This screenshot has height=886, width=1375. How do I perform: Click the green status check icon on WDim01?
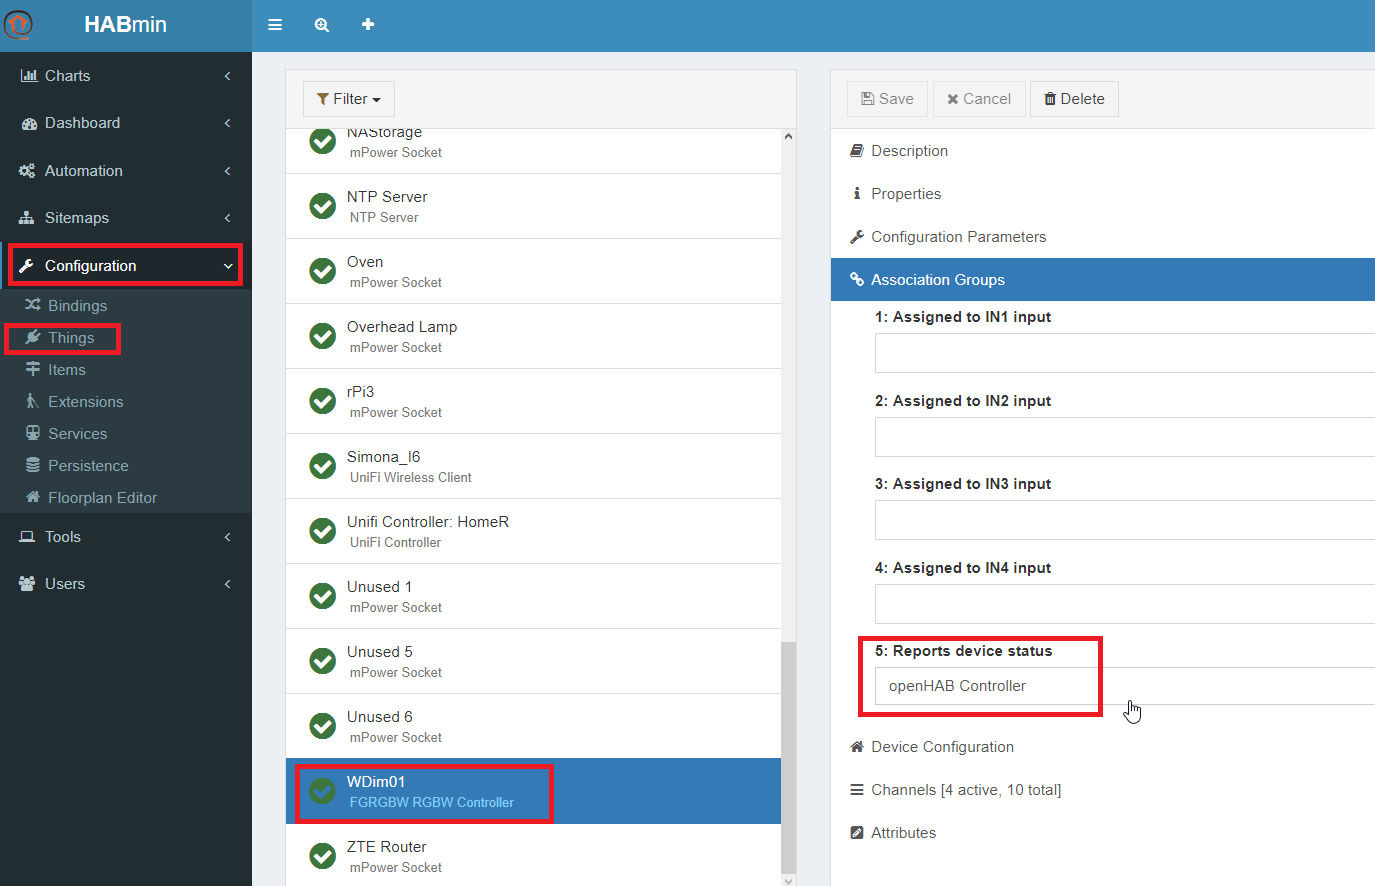point(322,790)
